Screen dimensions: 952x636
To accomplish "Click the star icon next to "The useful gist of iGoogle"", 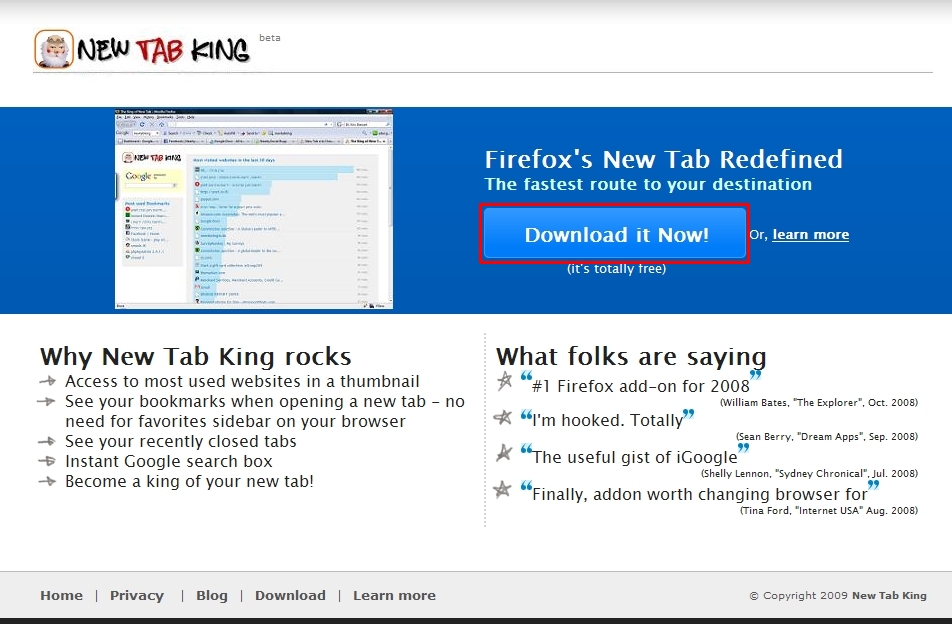I will click(504, 453).
